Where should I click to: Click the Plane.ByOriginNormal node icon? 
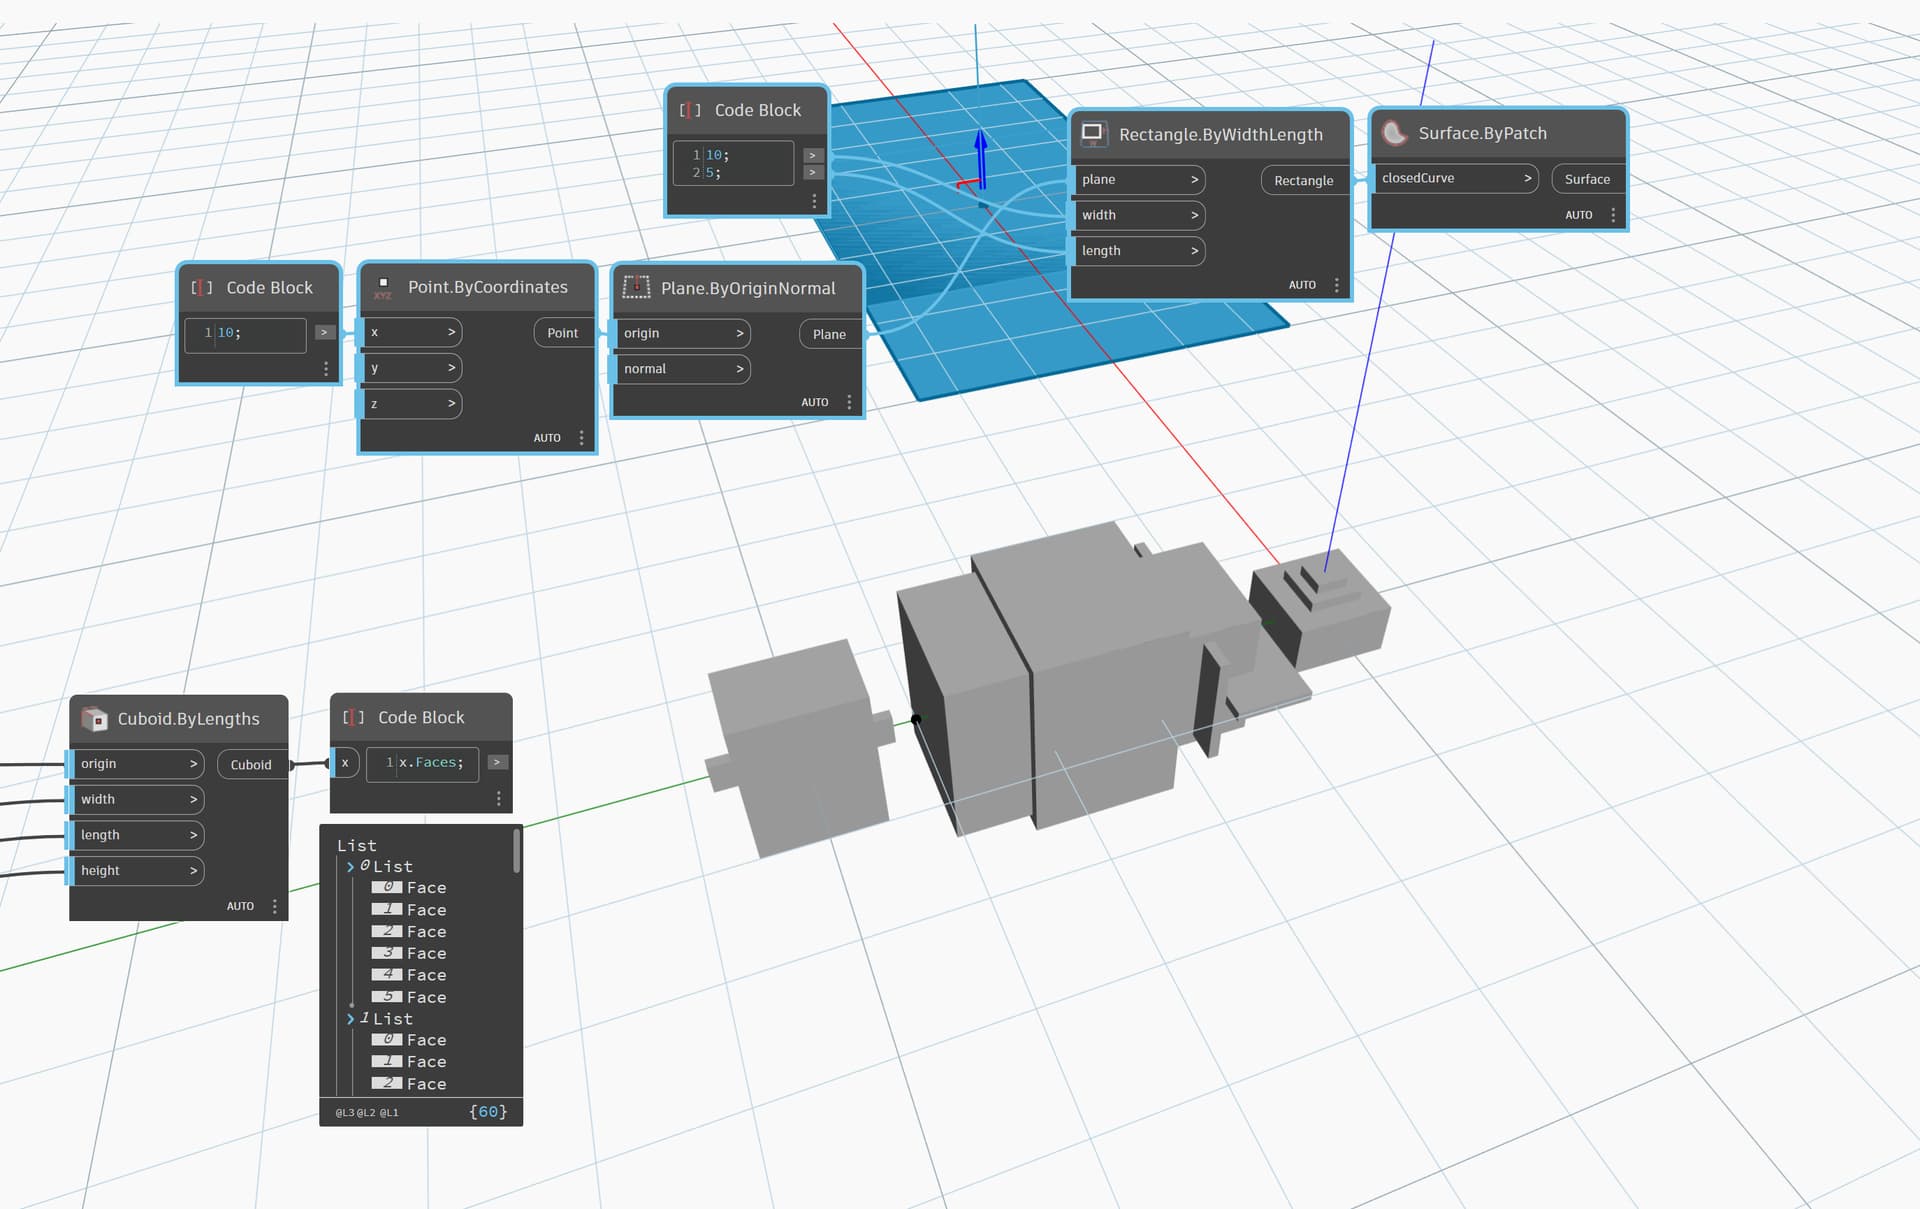click(x=635, y=287)
